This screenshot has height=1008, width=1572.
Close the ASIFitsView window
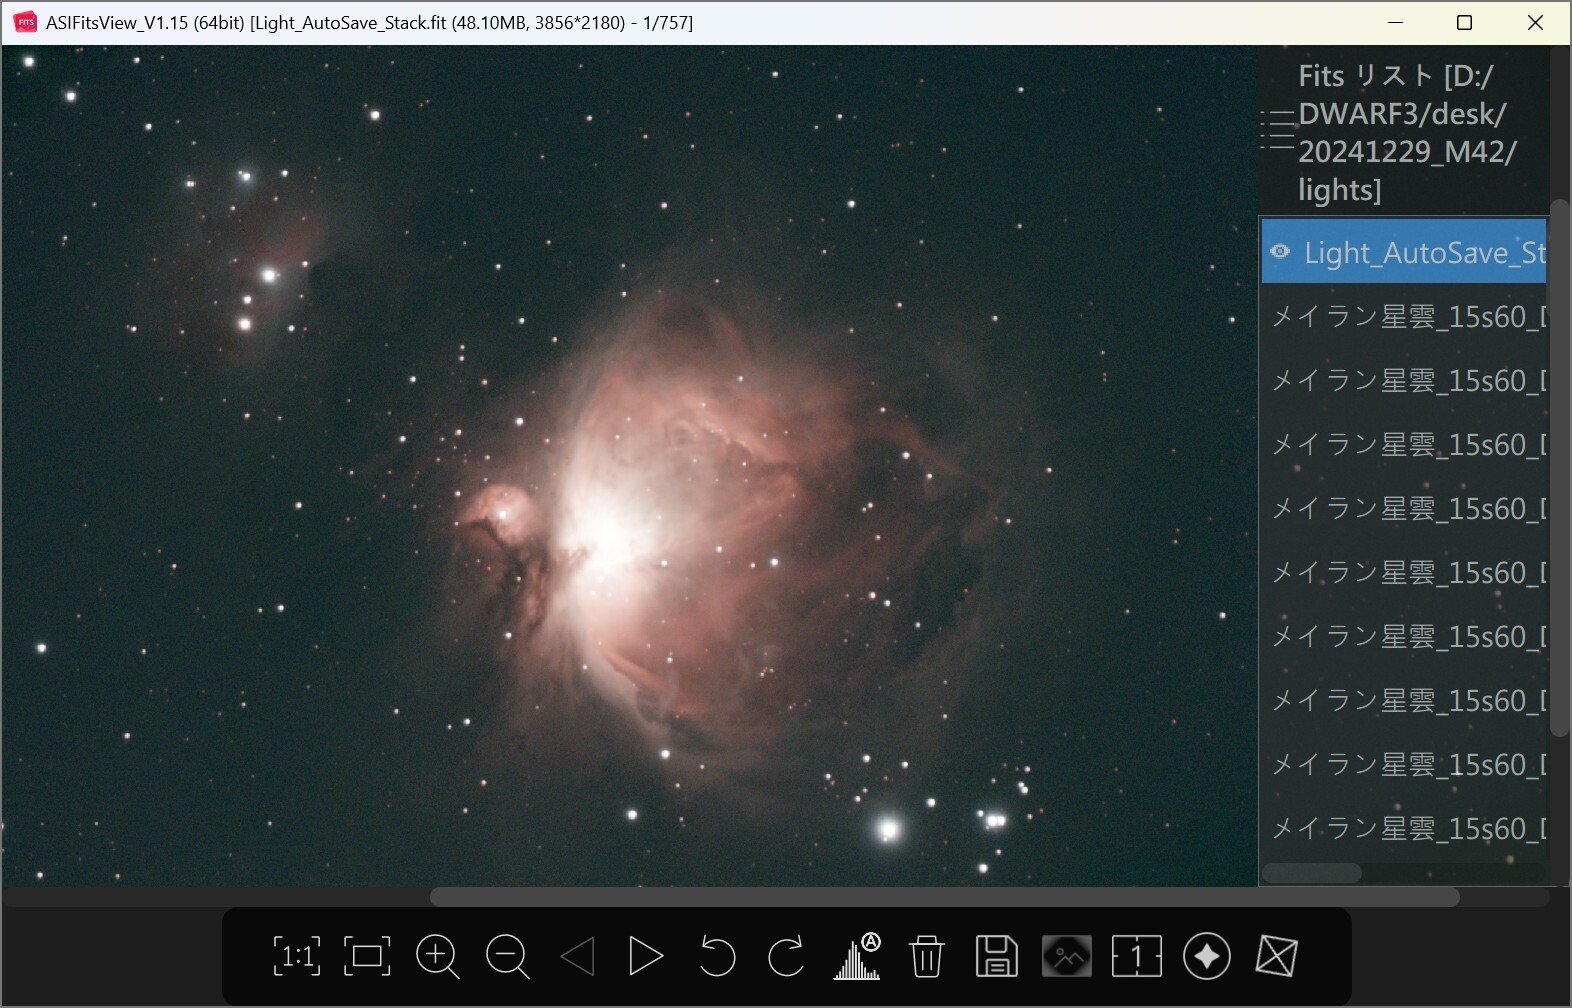(1535, 22)
